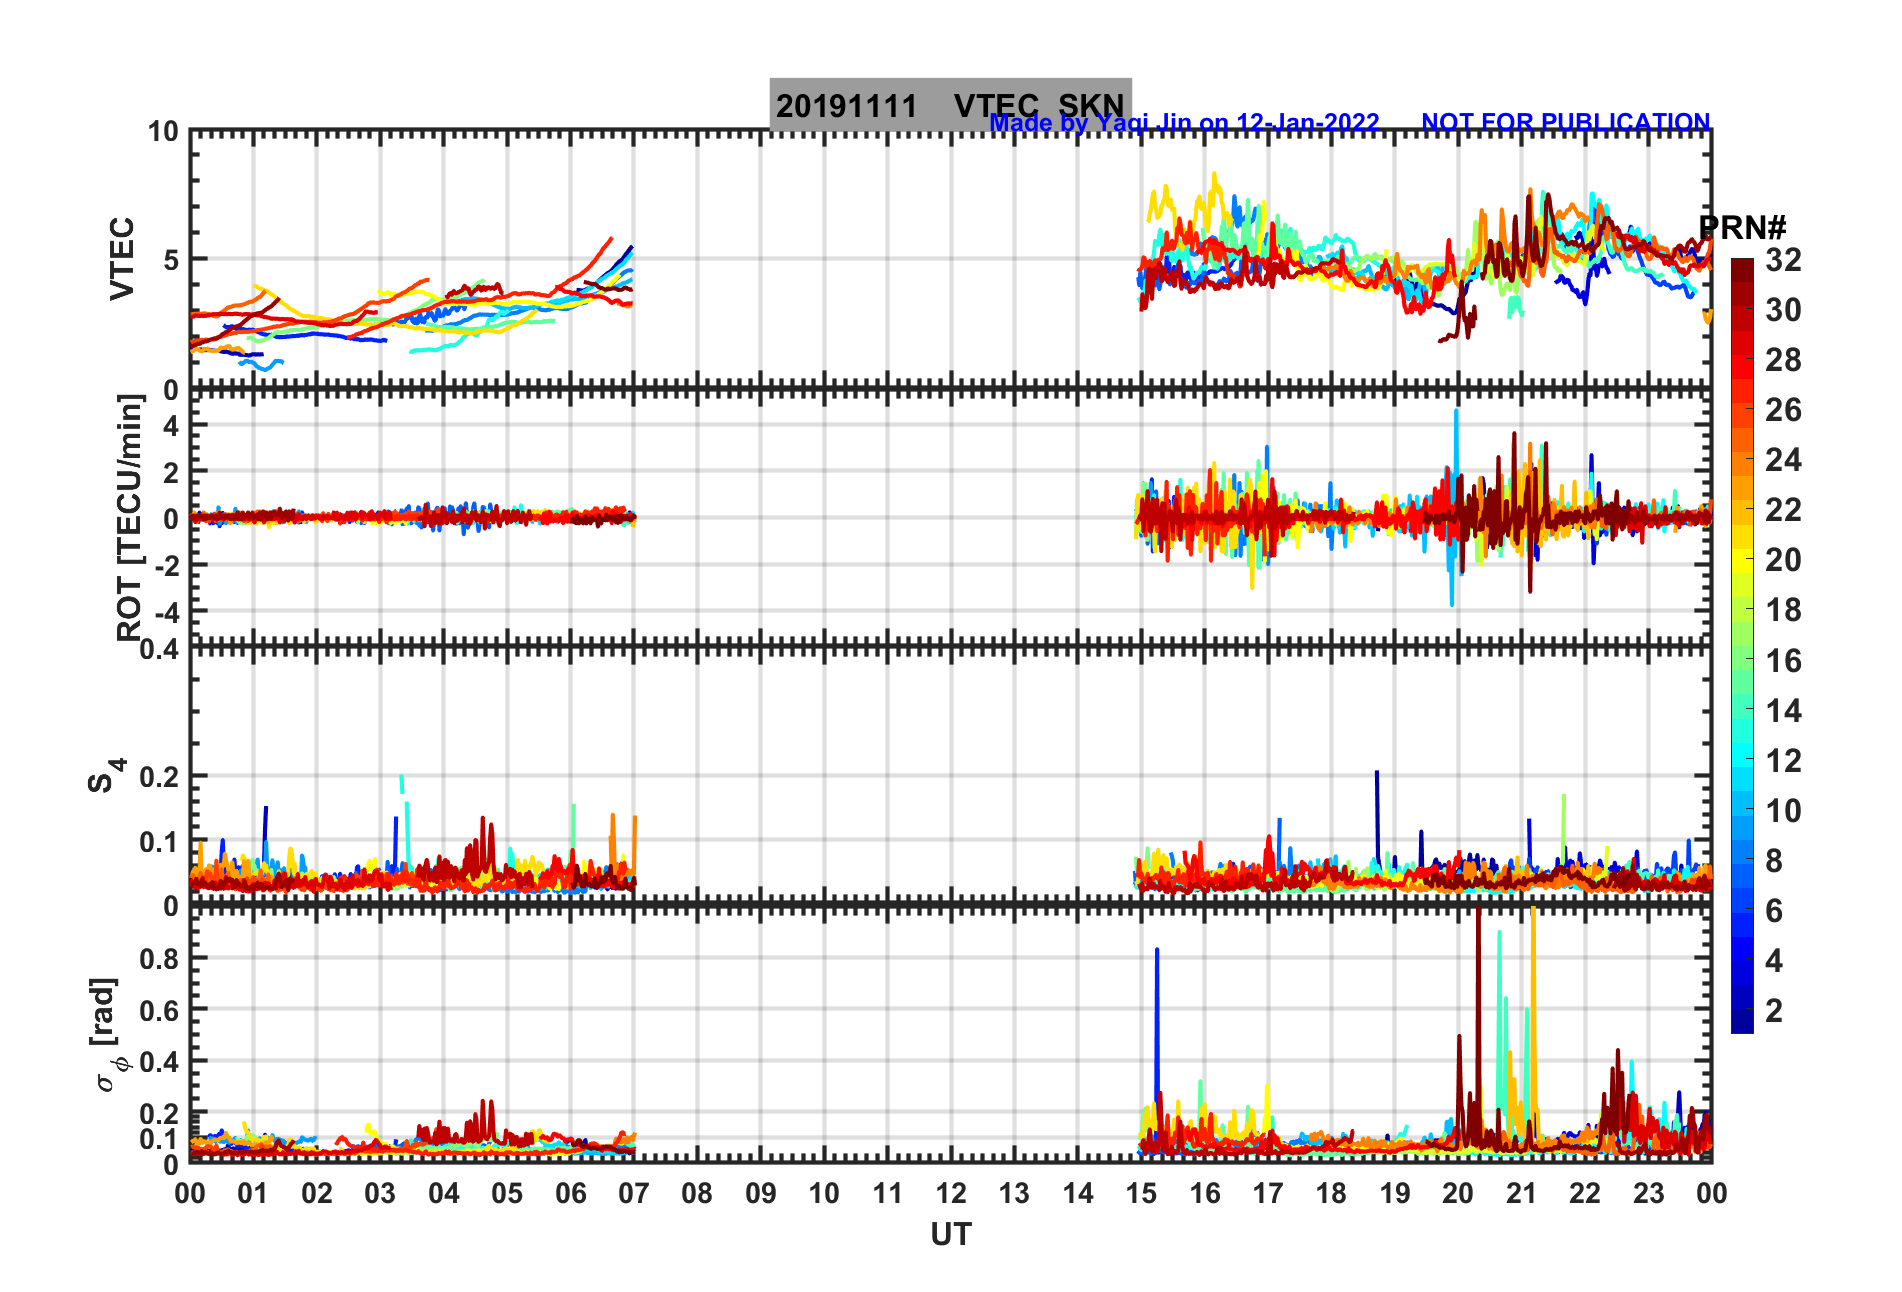Select the colorbar tick label "28"
The height and width of the screenshot is (1292, 1902).
tap(1783, 360)
